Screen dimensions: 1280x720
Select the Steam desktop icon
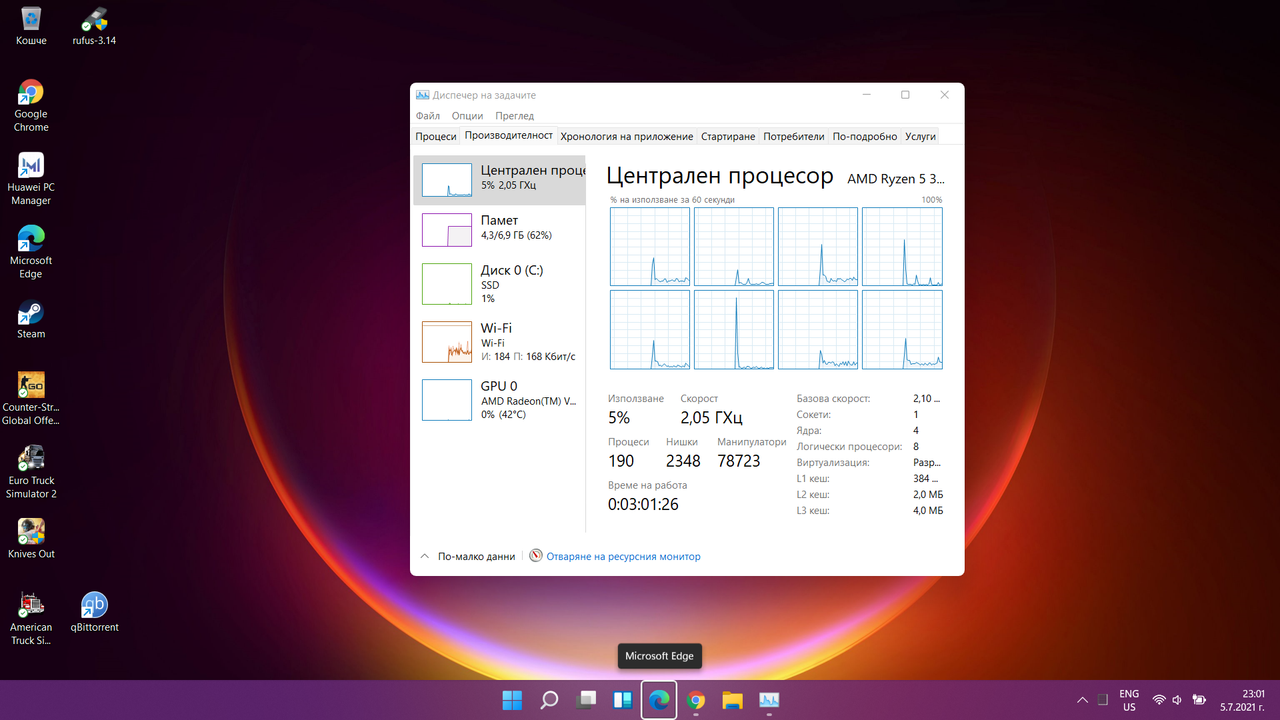[31, 320]
